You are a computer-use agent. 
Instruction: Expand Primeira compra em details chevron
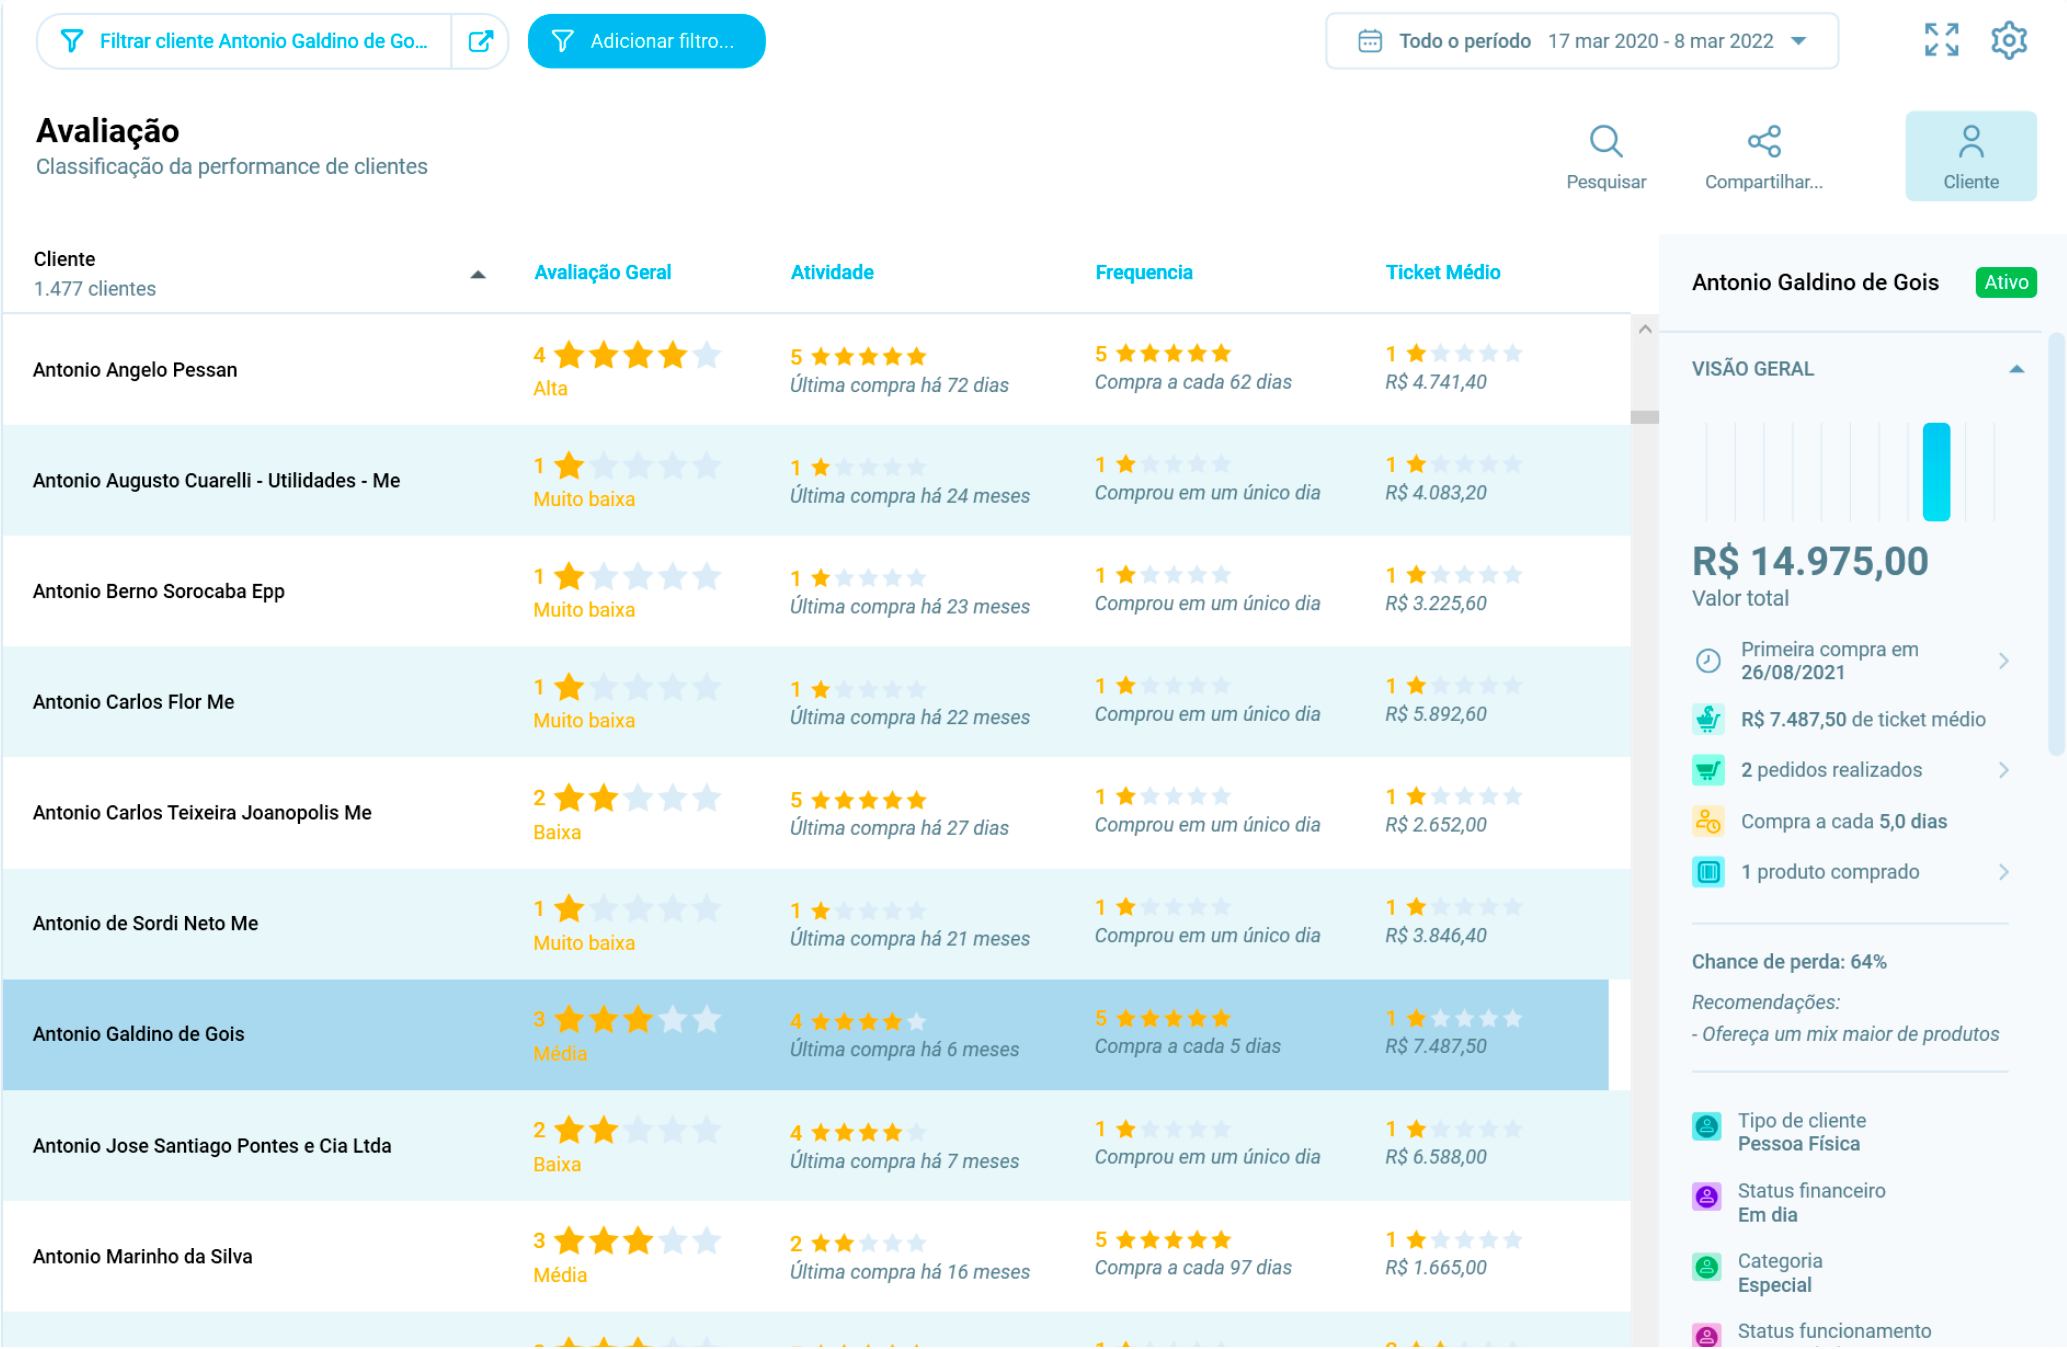[2003, 661]
